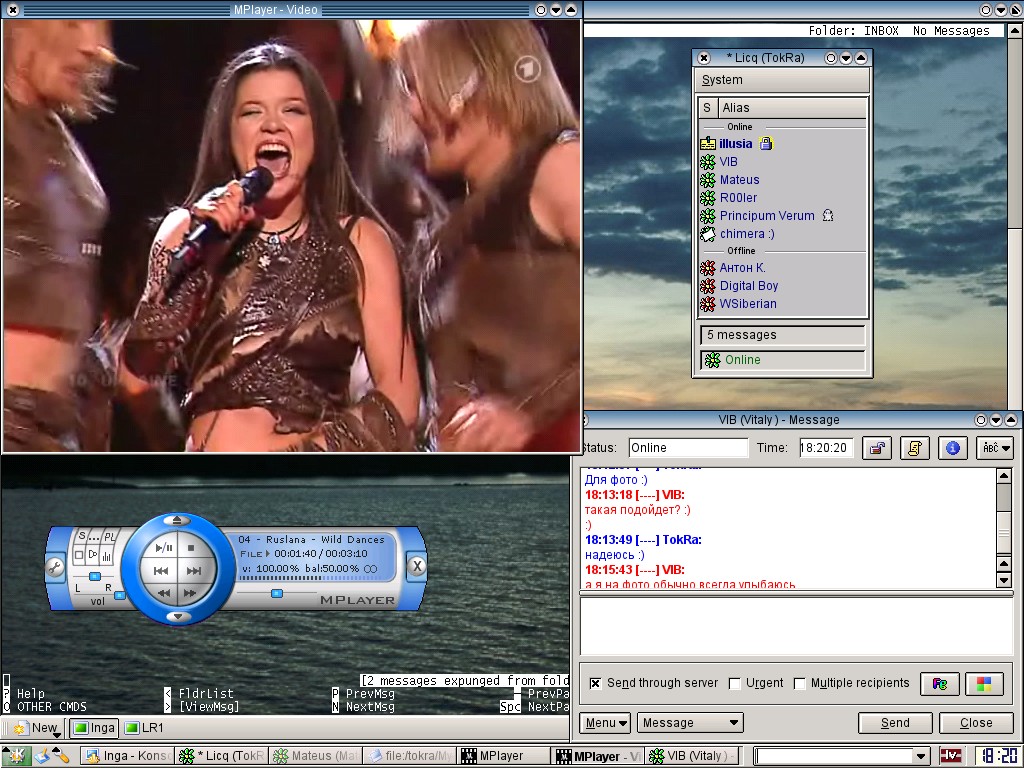
Task: Click the Close button in message window
Action: click(976, 723)
